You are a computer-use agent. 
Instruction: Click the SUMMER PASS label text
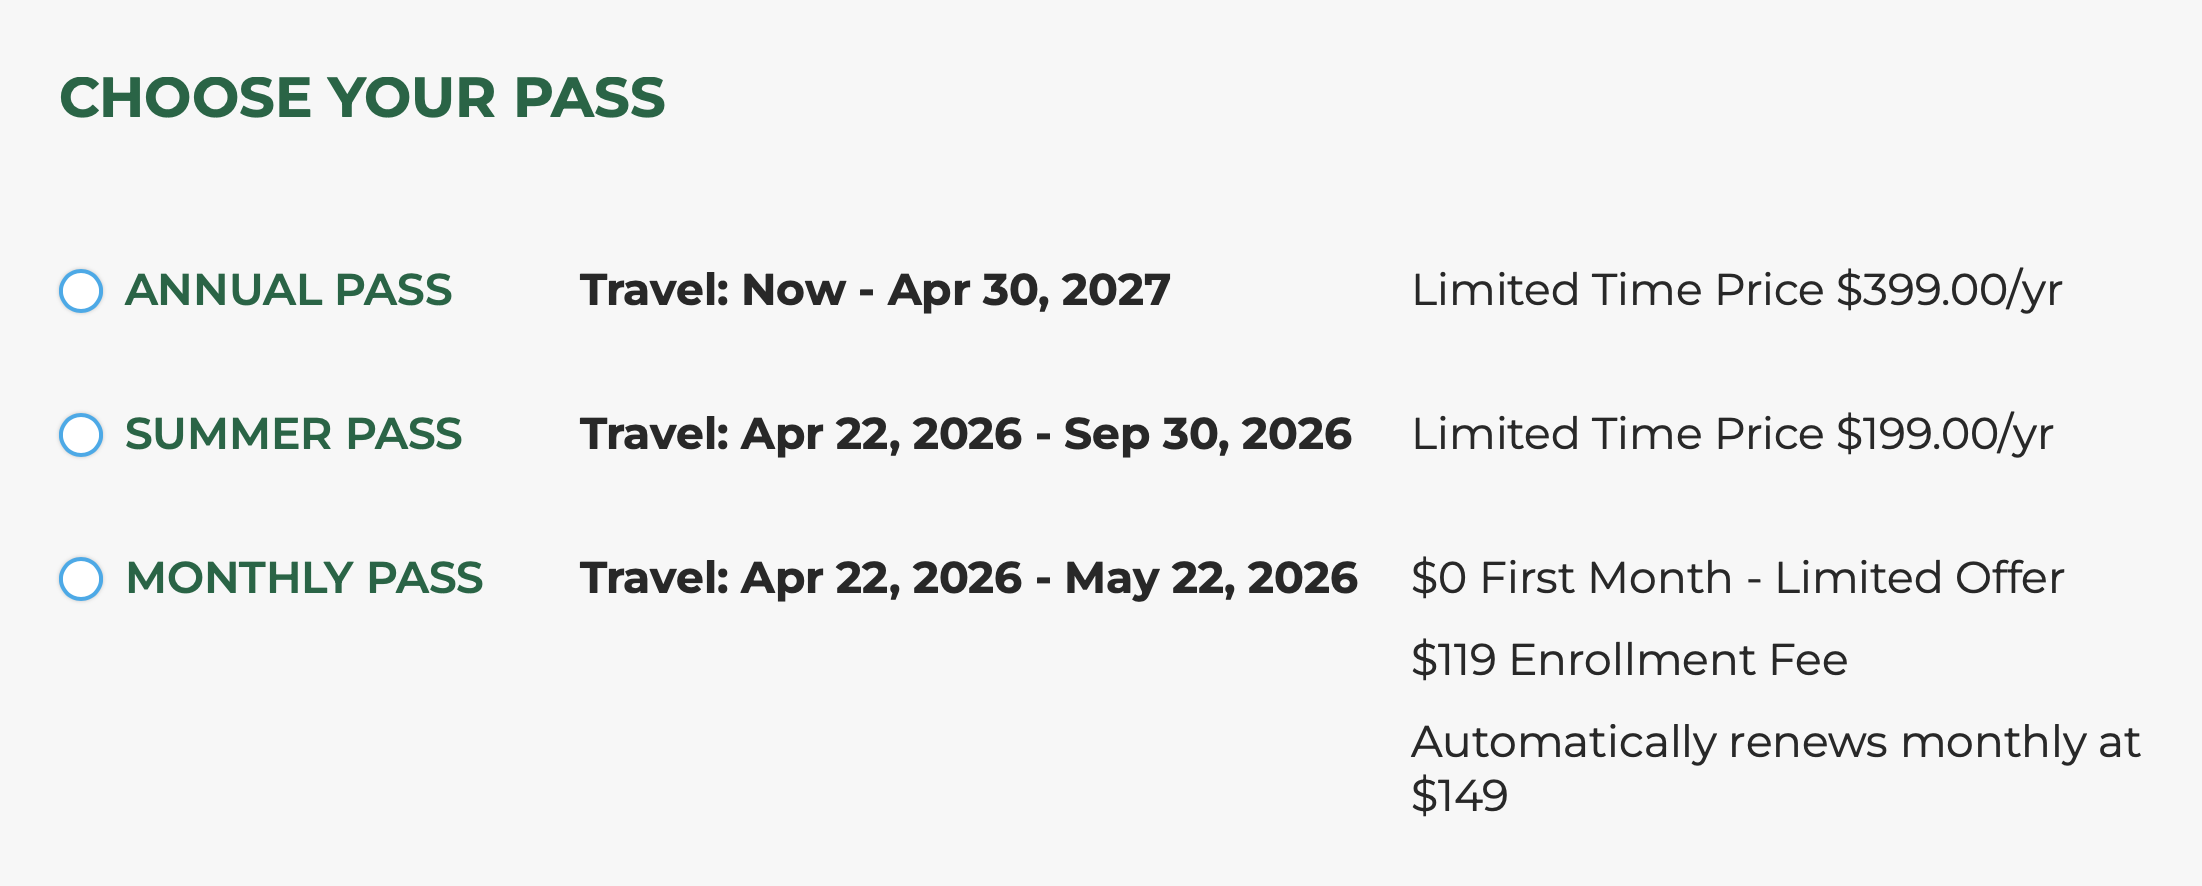[293, 434]
